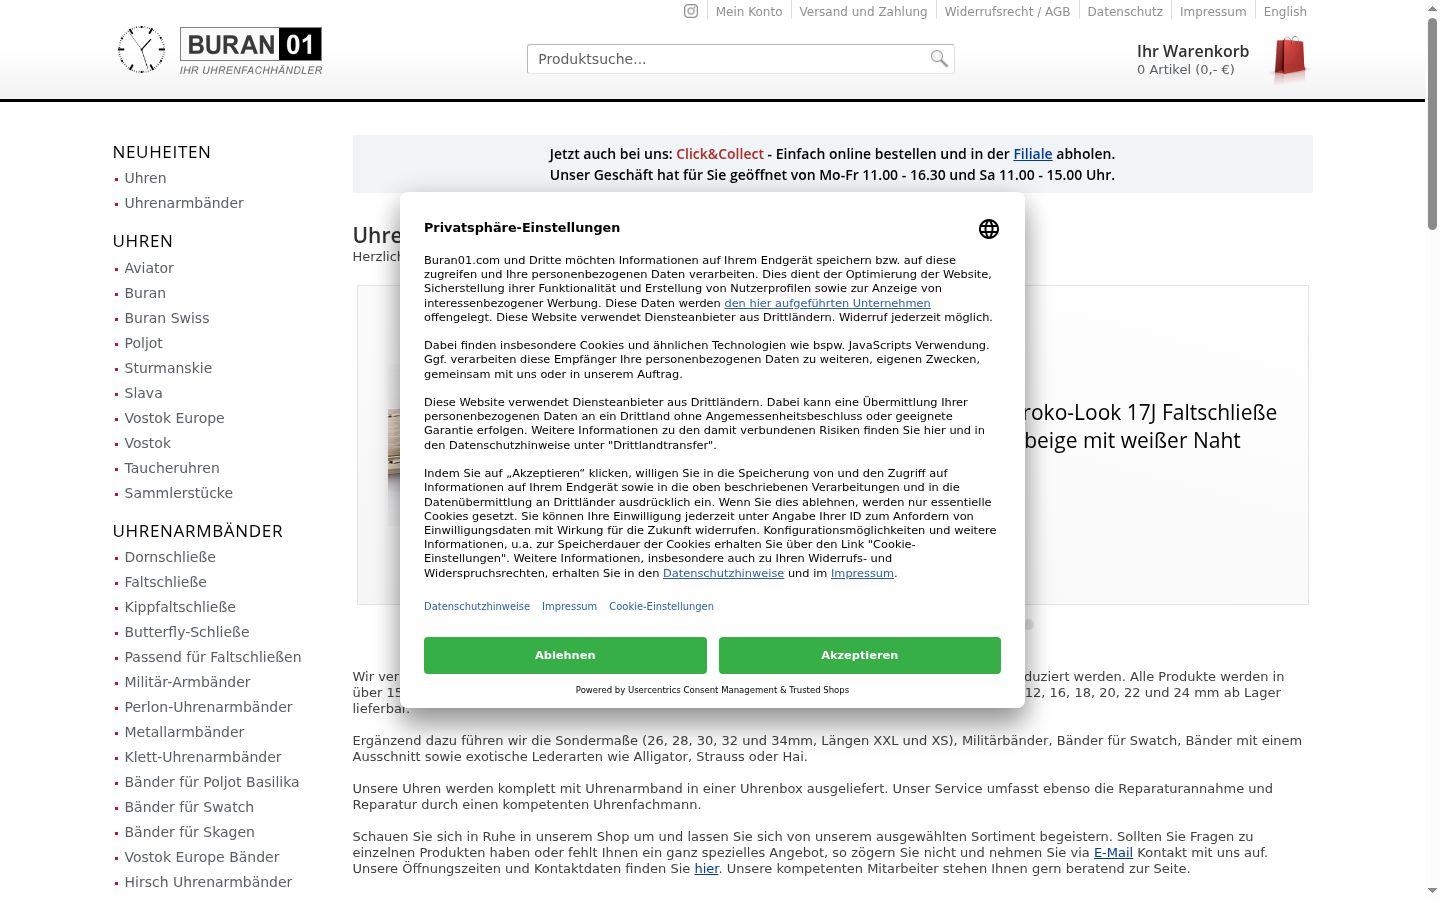The height and width of the screenshot is (900, 1440).
Task: Click the search magnifier icon
Action: tap(938, 58)
